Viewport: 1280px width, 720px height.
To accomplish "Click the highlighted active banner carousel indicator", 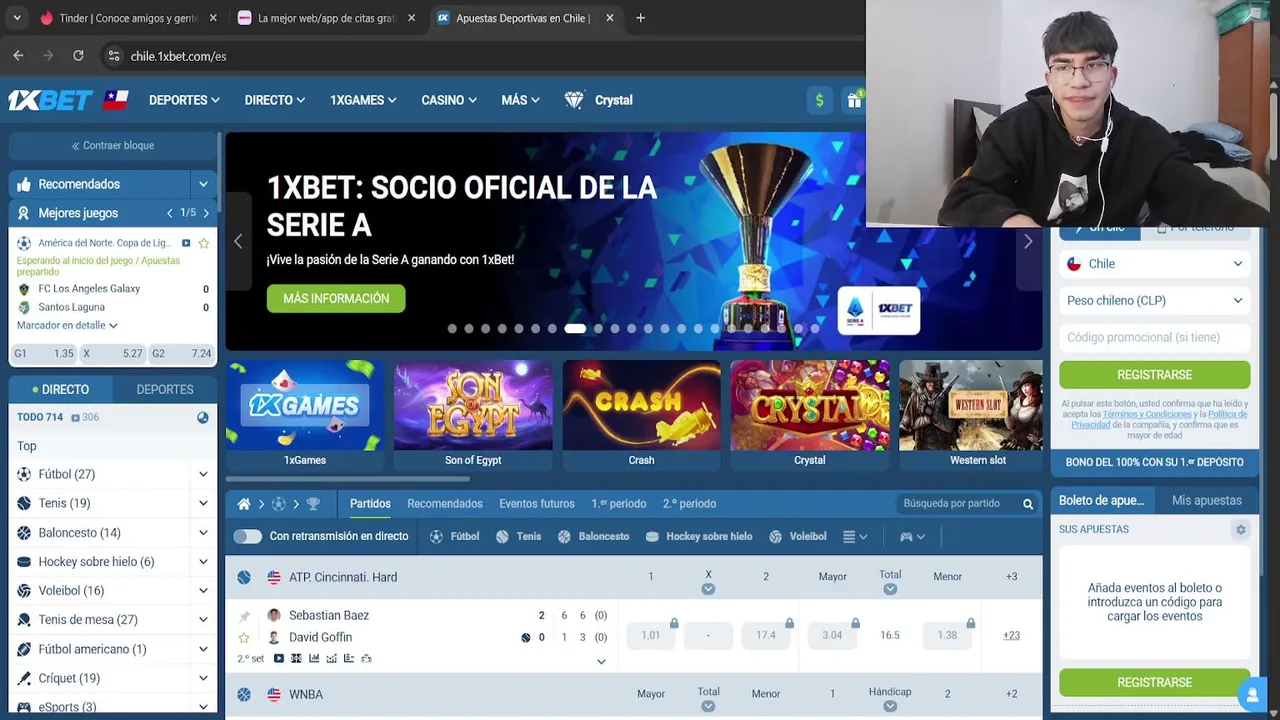I will click(x=574, y=329).
